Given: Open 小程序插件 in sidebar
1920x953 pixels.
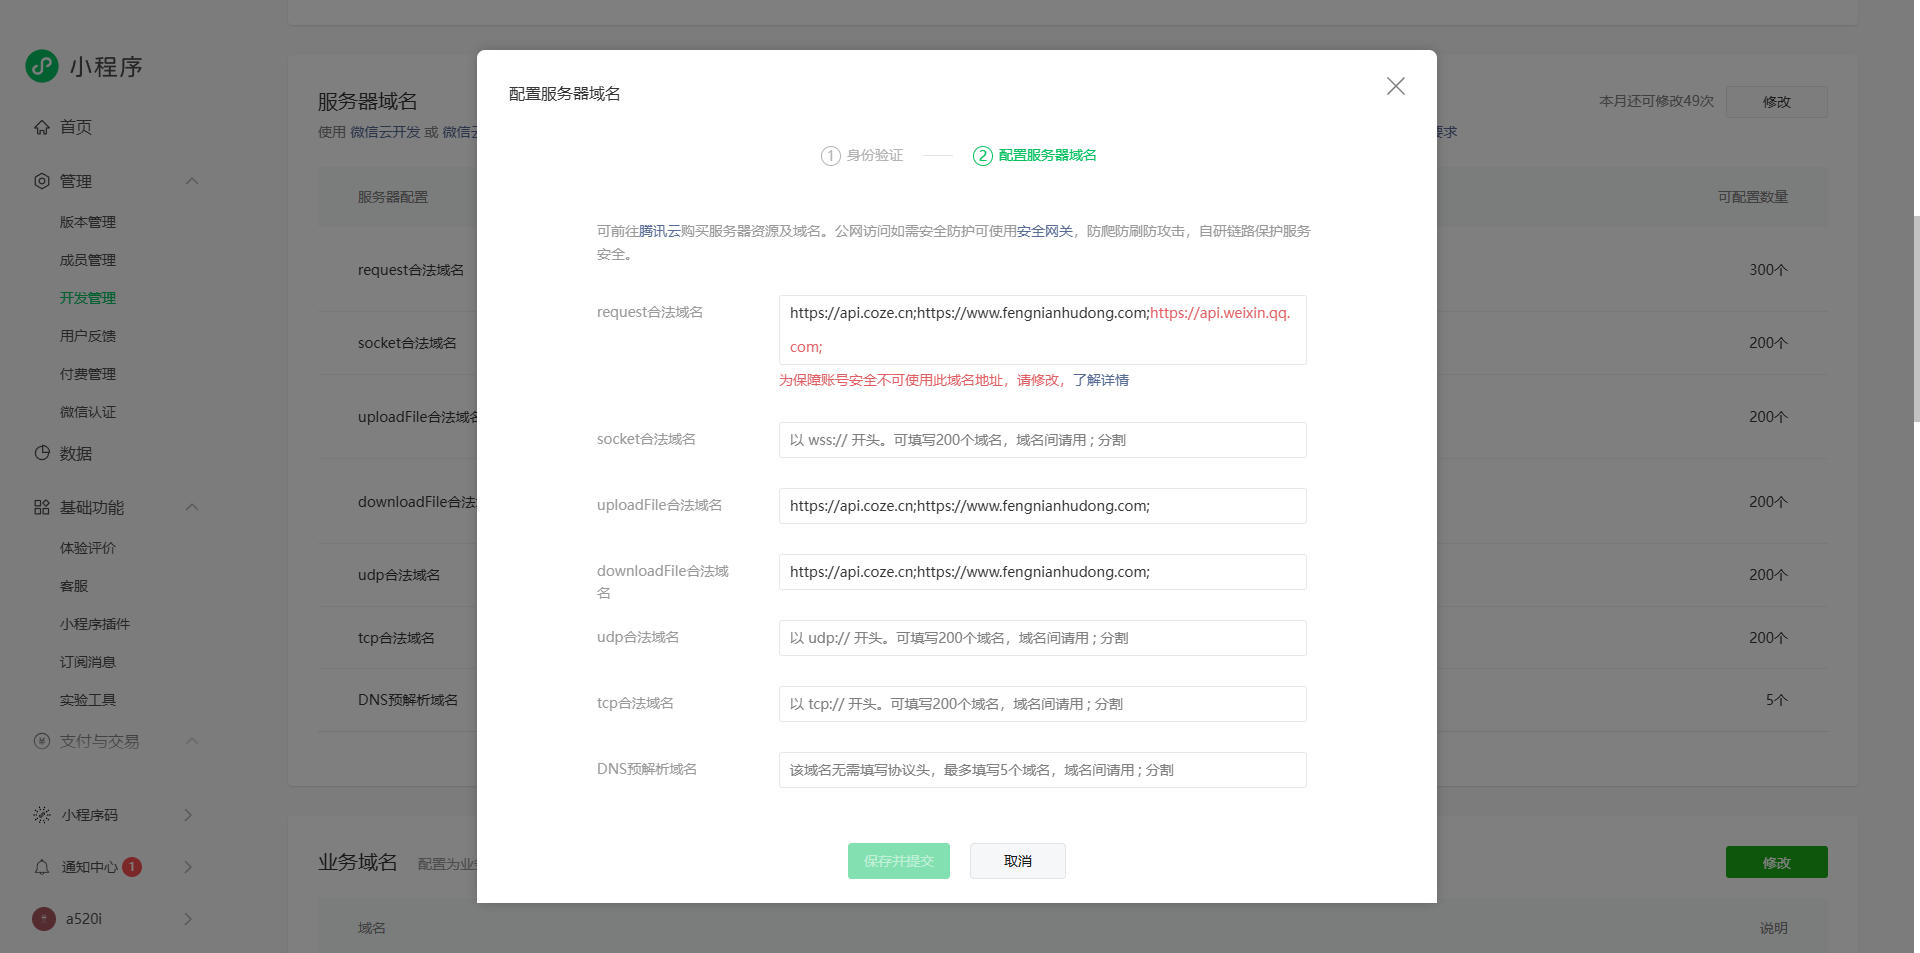Looking at the screenshot, I should point(95,624).
